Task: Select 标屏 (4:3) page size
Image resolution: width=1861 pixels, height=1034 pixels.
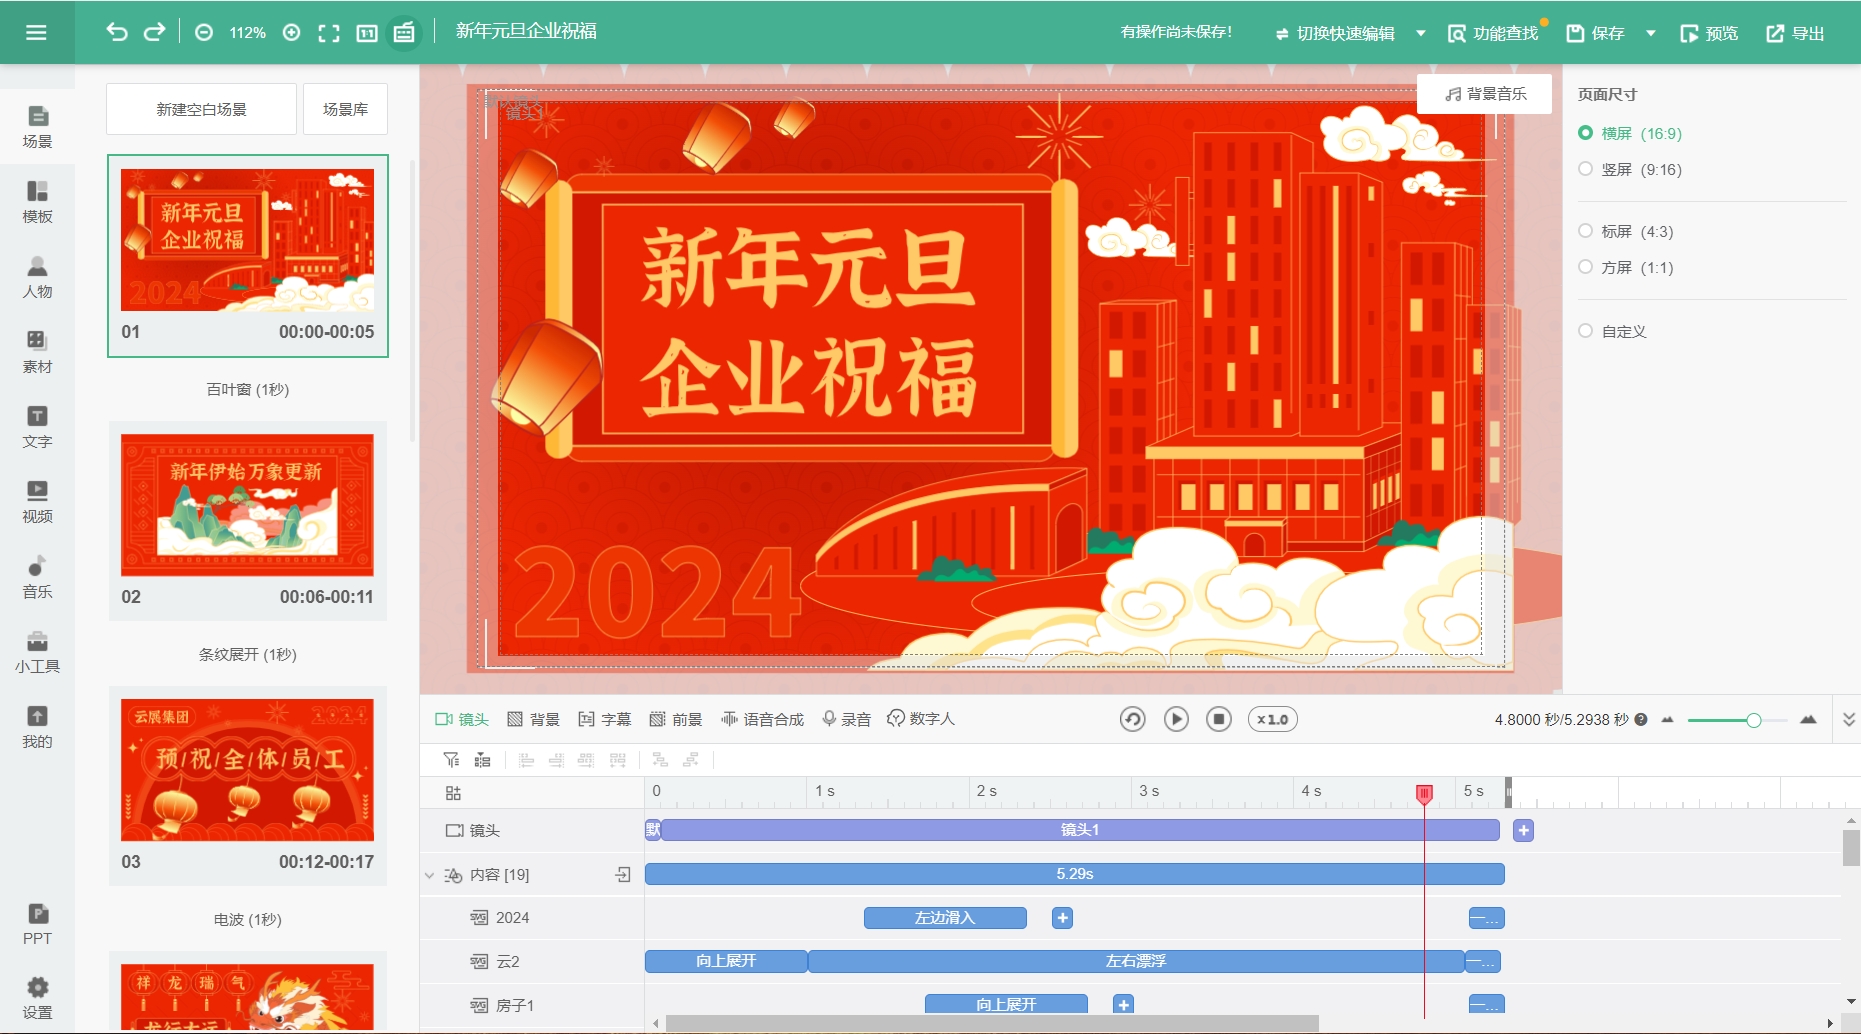Action: pyautogui.click(x=1626, y=231)
